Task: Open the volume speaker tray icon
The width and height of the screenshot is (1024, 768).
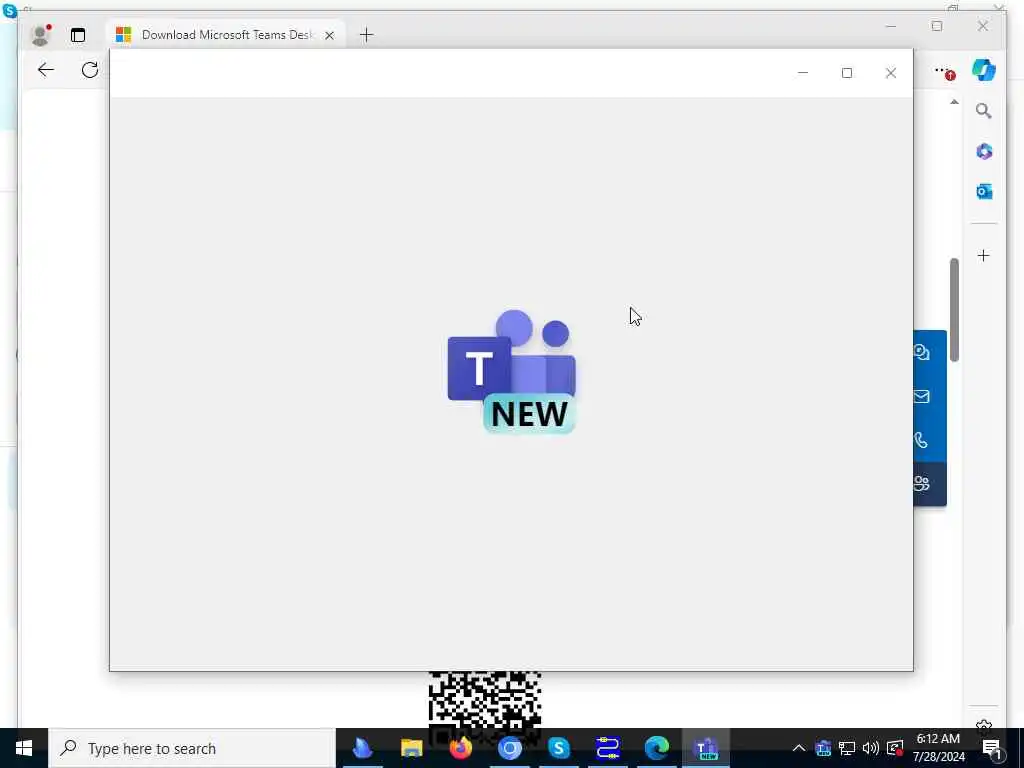Action: click(871, 748)
